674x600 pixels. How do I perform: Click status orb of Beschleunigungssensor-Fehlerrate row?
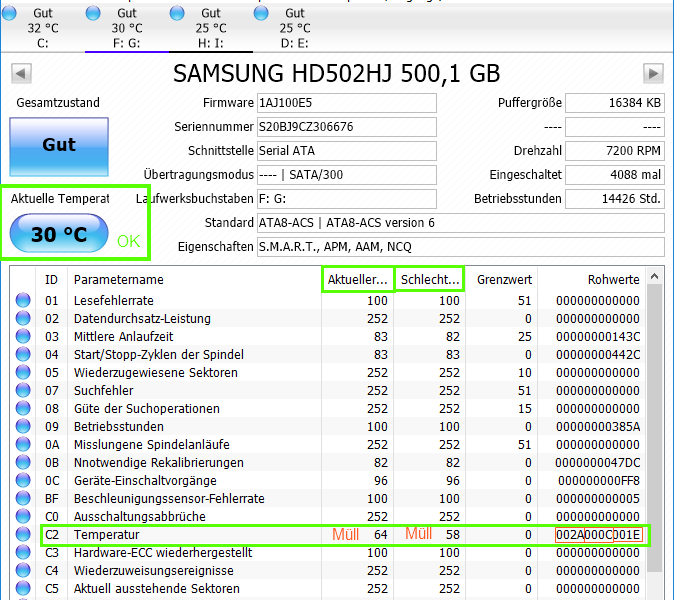(x=23, y=499)
